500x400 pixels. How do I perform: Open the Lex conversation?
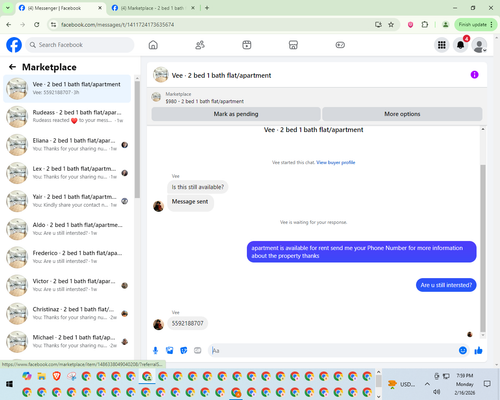point(67,173)
